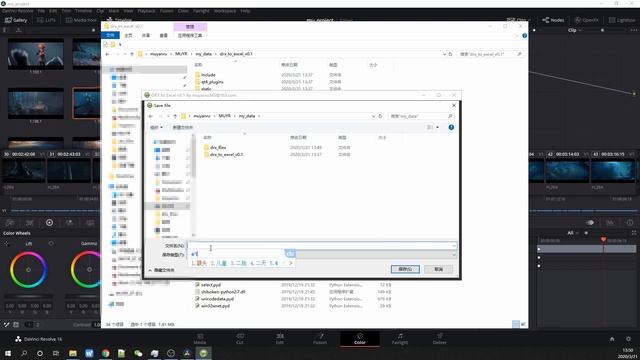Screen dimensions: 640x360
Task: Open the file name history dropdown arrow
Action: point(454,246)
